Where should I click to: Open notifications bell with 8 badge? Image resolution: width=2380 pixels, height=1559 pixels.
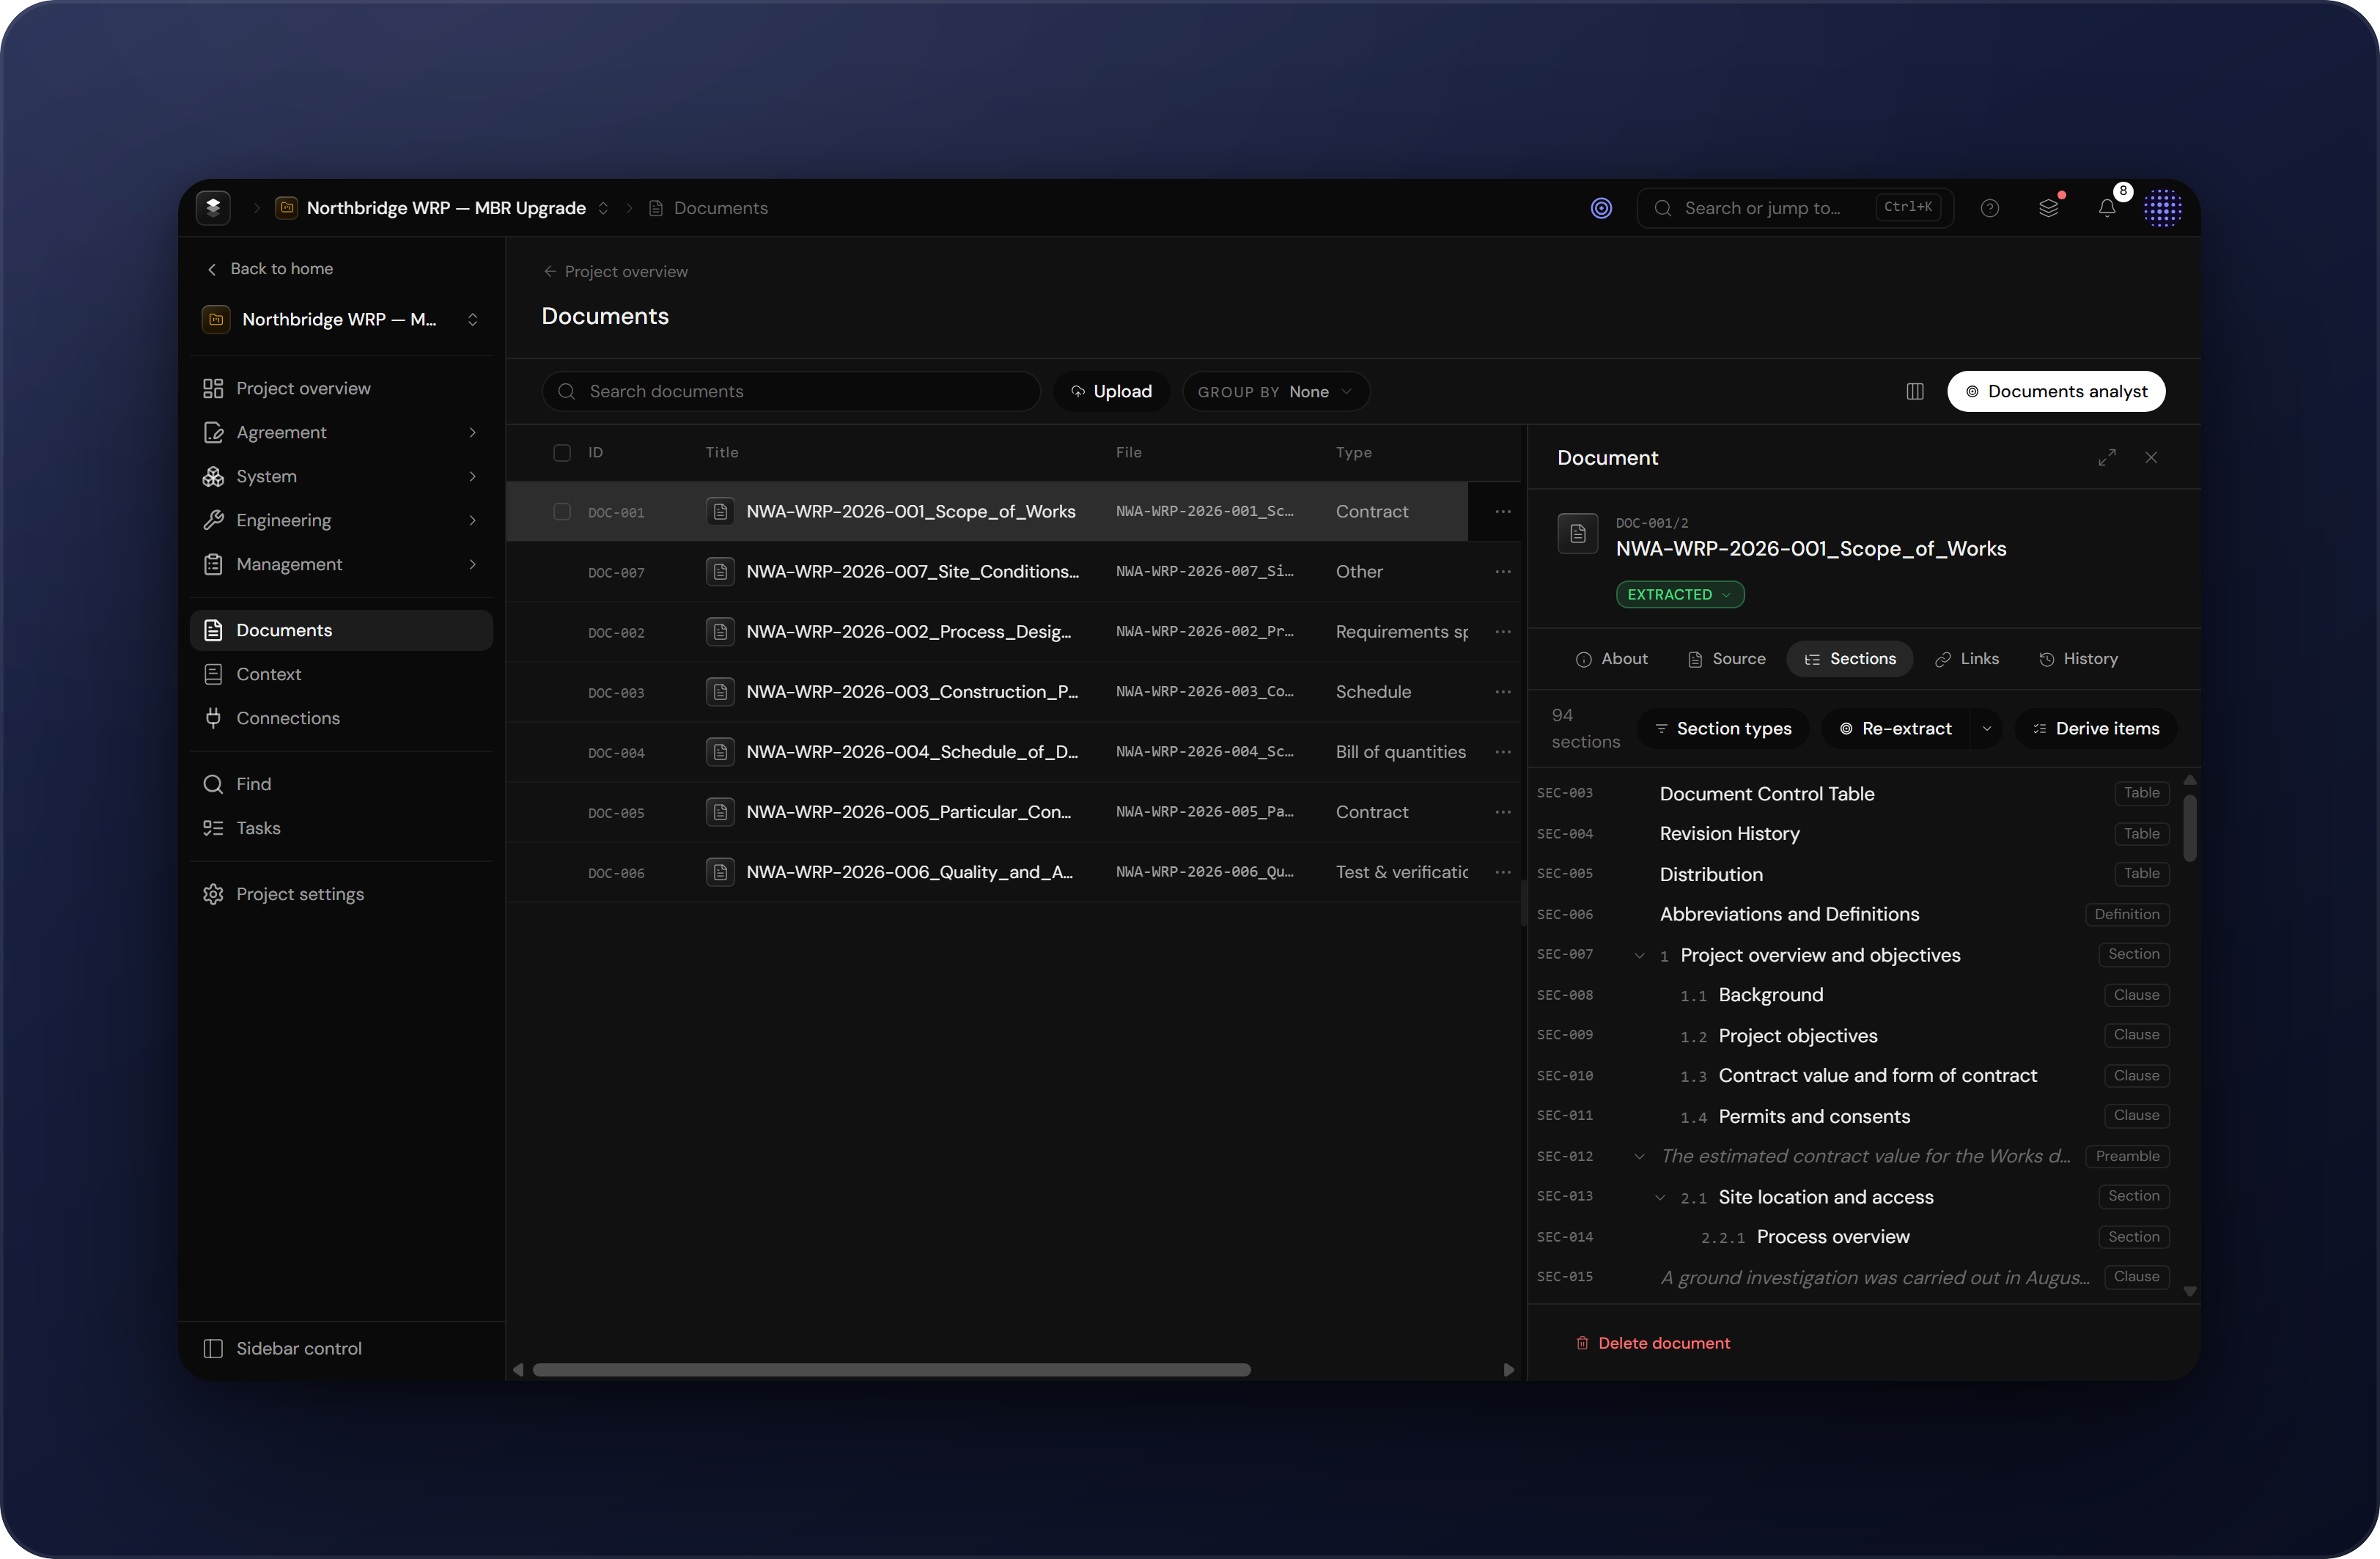(2107, 208)
